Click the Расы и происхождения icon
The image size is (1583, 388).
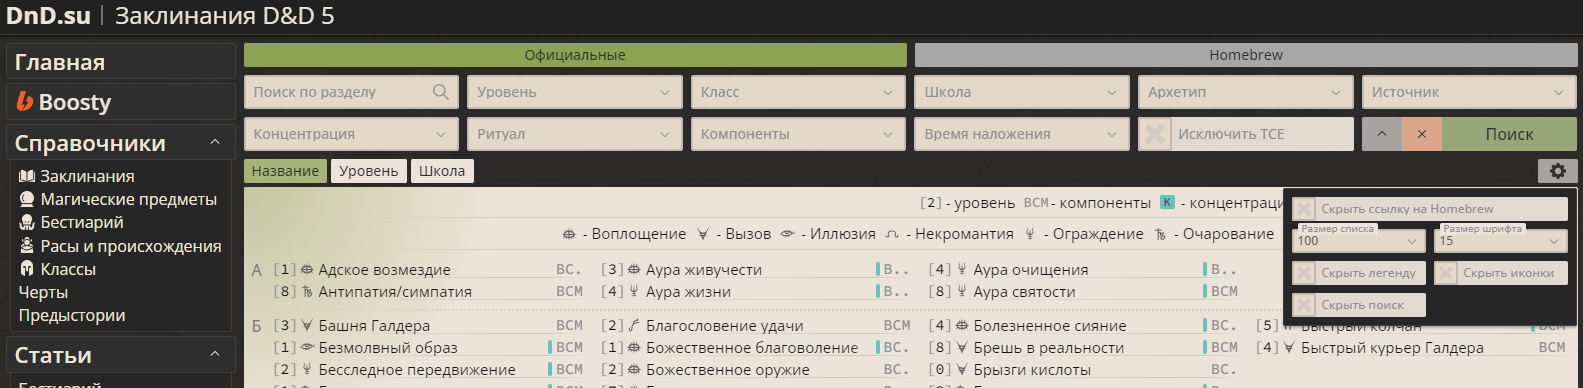tap(27, 246)
